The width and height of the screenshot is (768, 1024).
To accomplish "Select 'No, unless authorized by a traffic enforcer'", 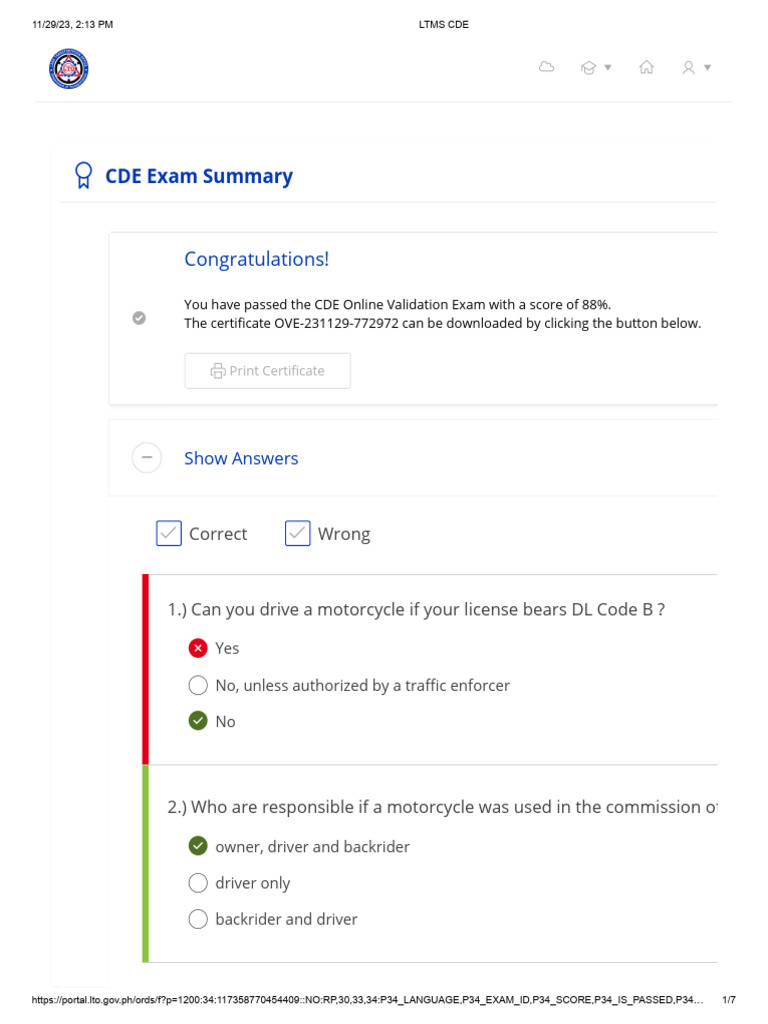I will coord(198,685).
